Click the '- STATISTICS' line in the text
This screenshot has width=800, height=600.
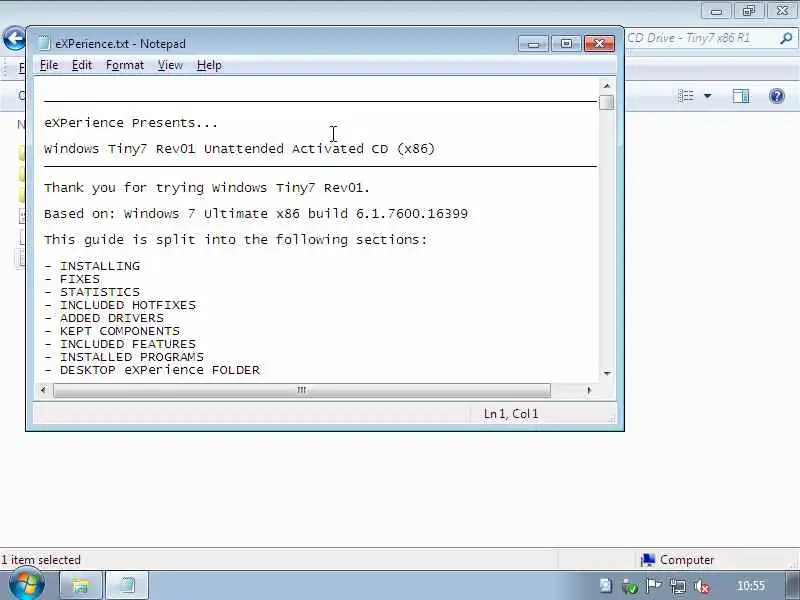click(x=92, y=292)
